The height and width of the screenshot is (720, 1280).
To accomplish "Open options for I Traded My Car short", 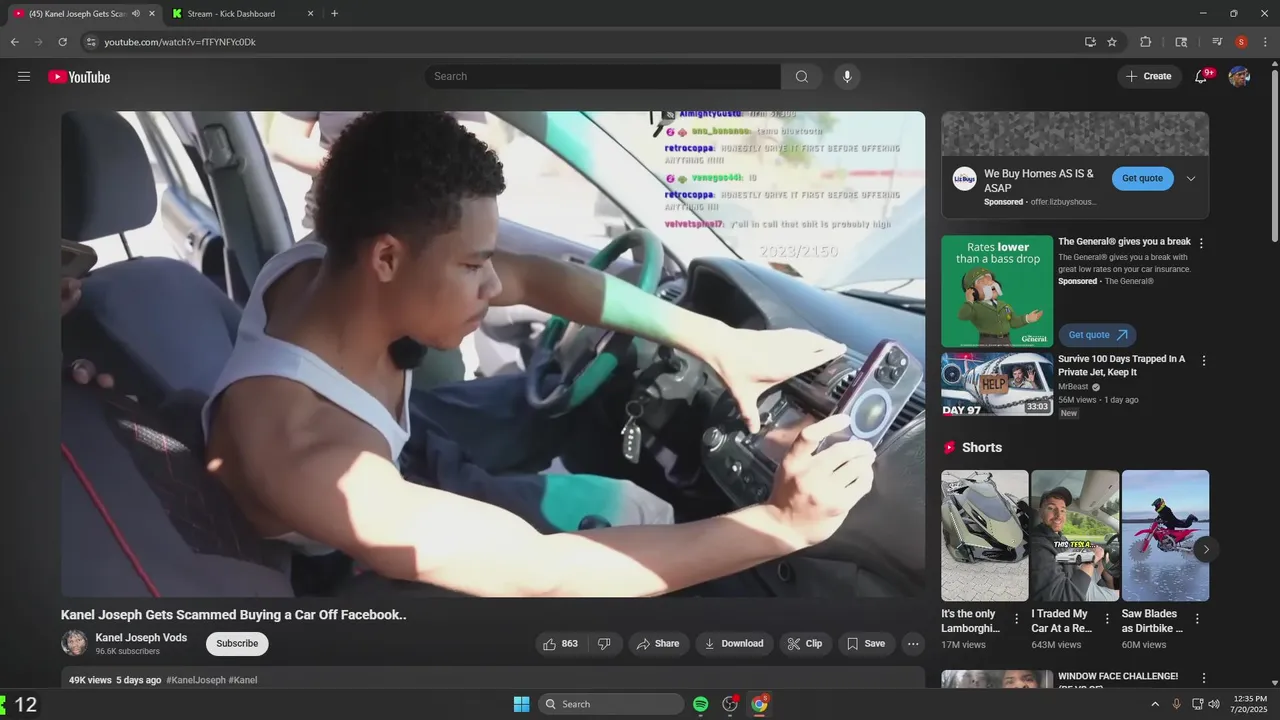I will [1106, 619].
